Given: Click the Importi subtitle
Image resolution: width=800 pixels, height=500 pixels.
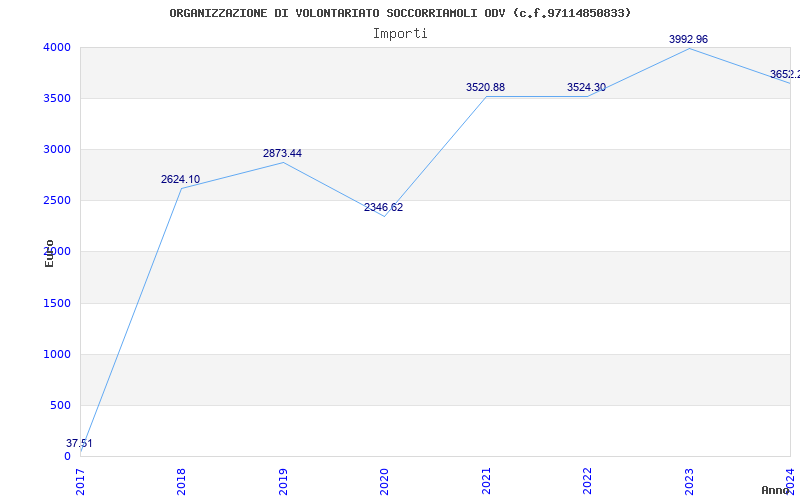Looking at the screenshot, I should point(400,33).
